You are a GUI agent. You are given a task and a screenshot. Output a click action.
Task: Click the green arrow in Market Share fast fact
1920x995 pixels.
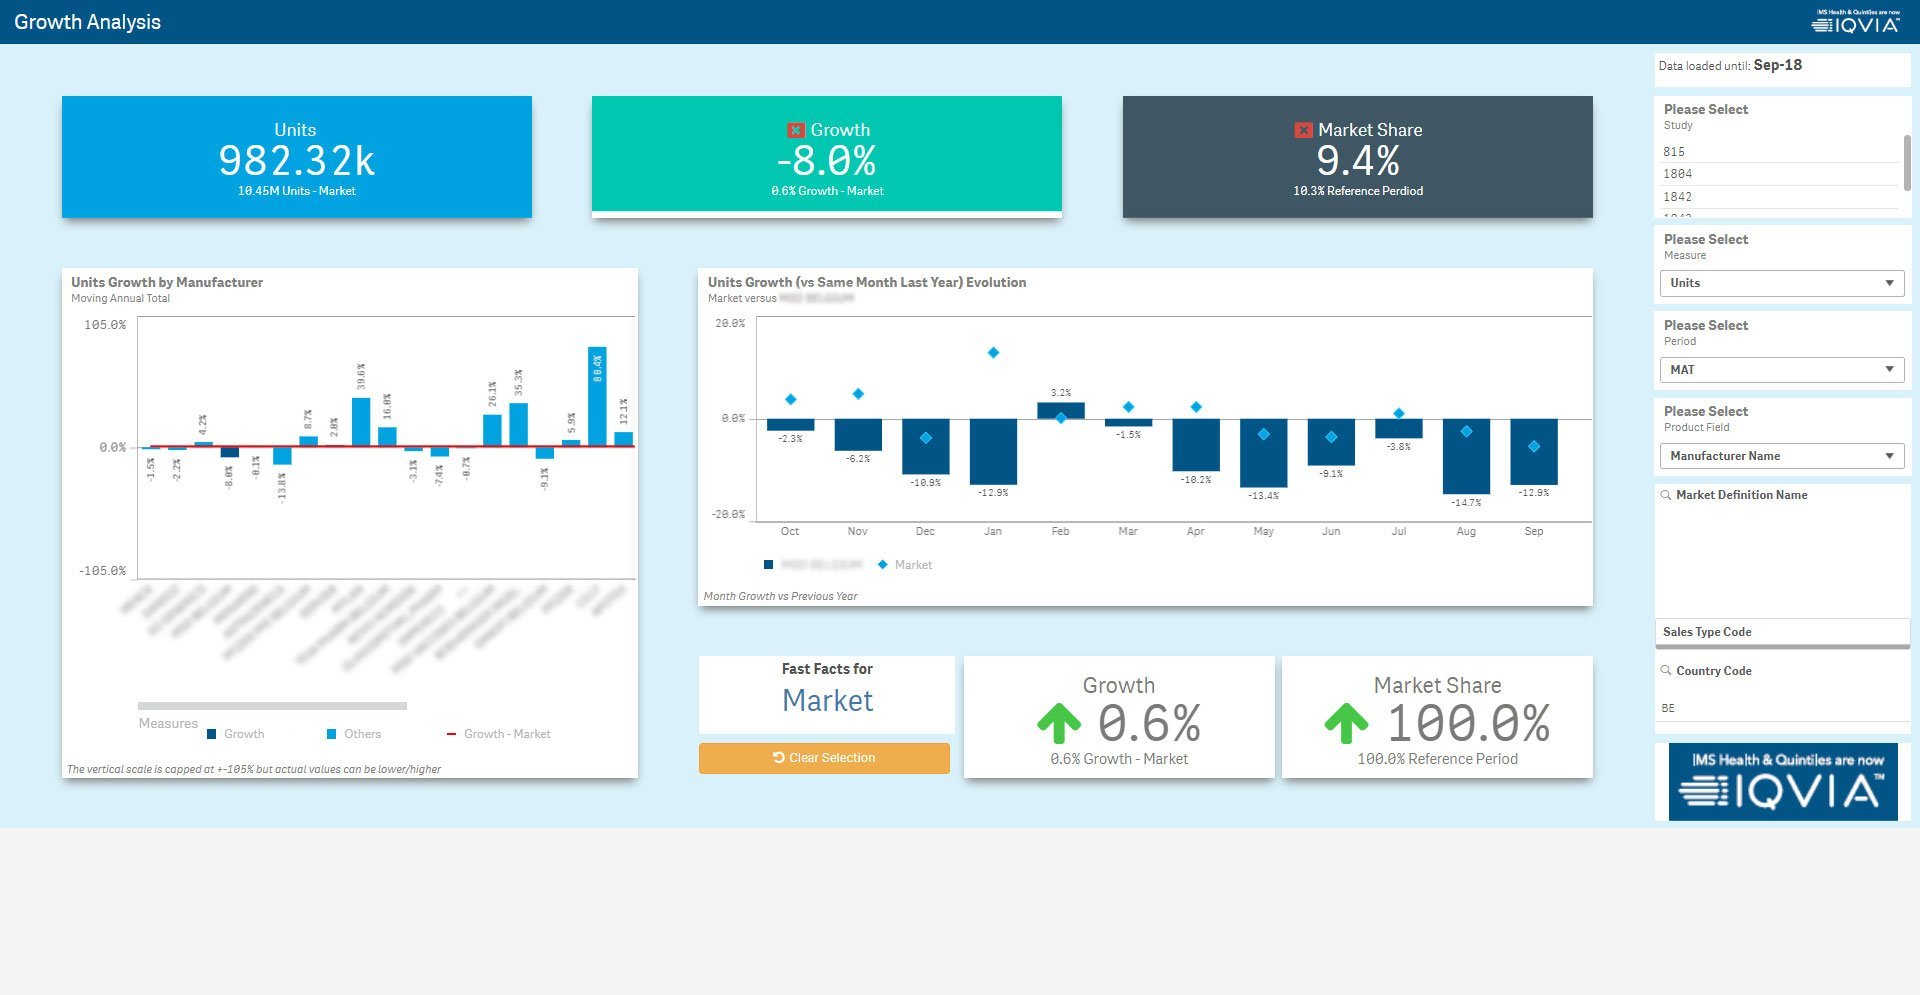click(x=1346, y=723)
